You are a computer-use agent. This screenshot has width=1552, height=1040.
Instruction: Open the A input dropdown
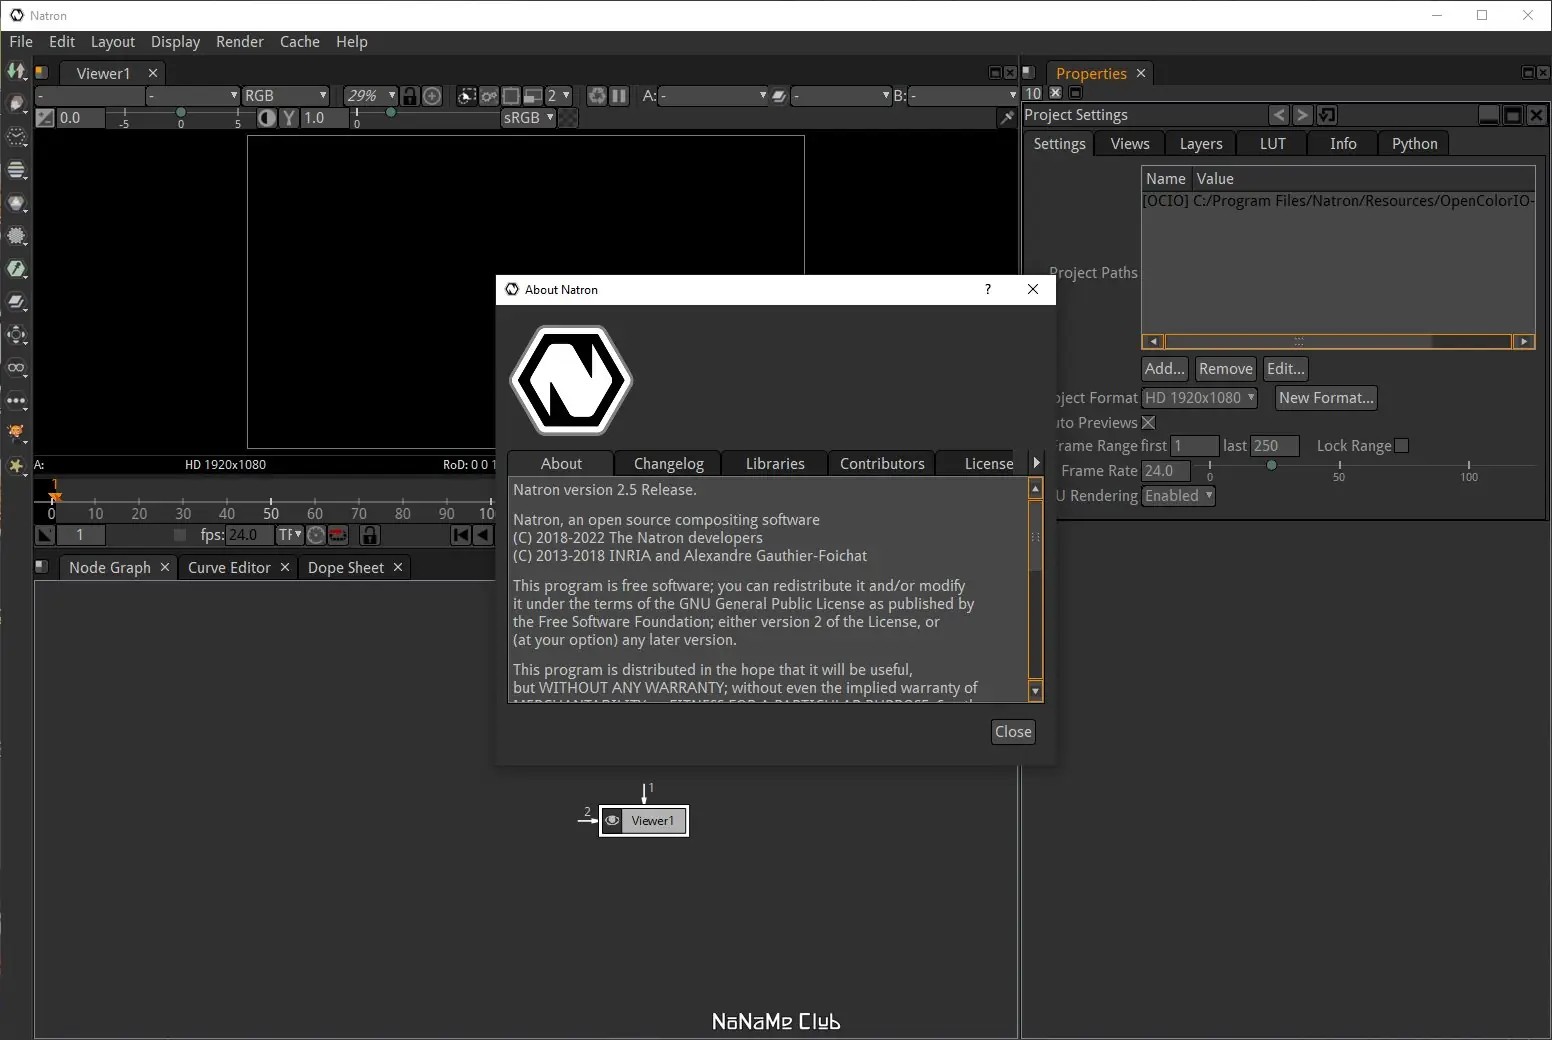pos(713,96)
